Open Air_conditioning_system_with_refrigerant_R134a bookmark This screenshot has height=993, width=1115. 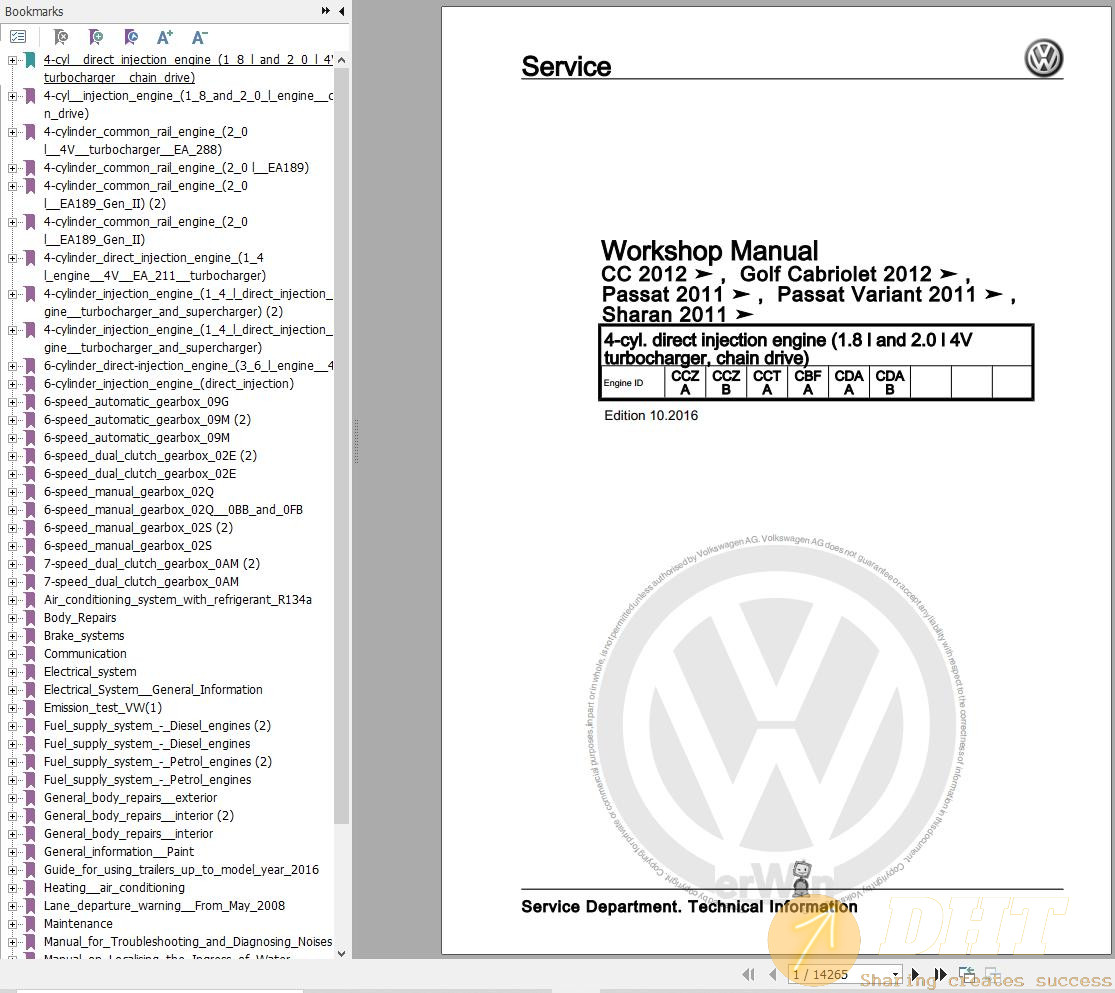pos(178,600)
